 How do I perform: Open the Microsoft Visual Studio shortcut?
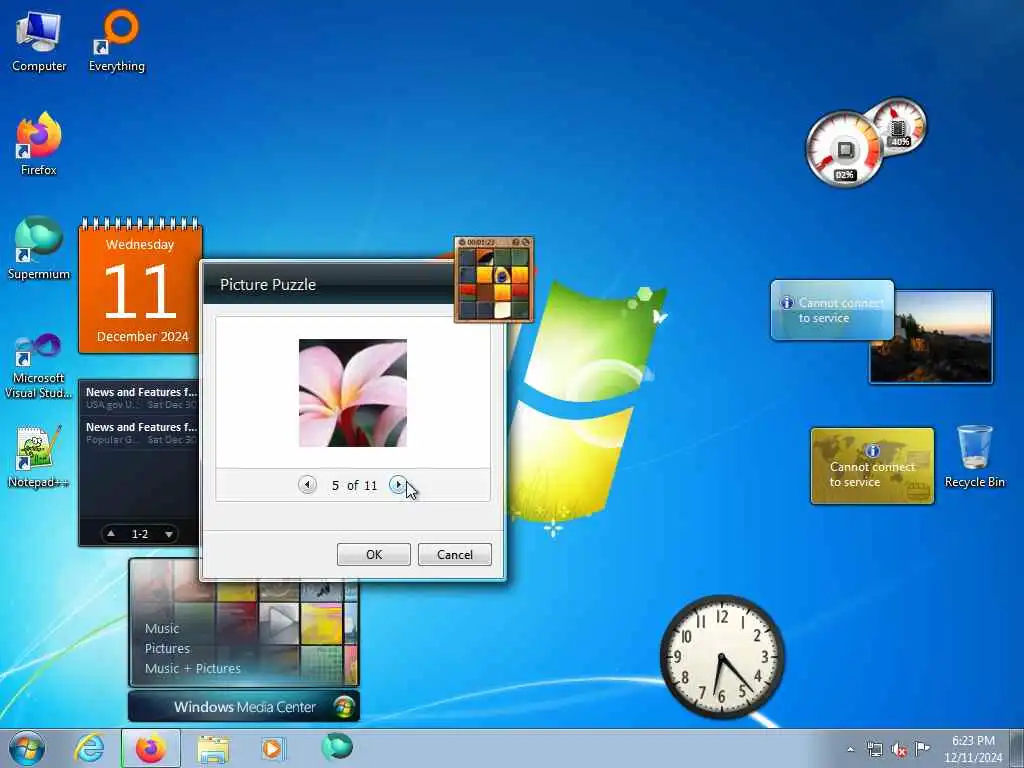click(x=39, y=366)
